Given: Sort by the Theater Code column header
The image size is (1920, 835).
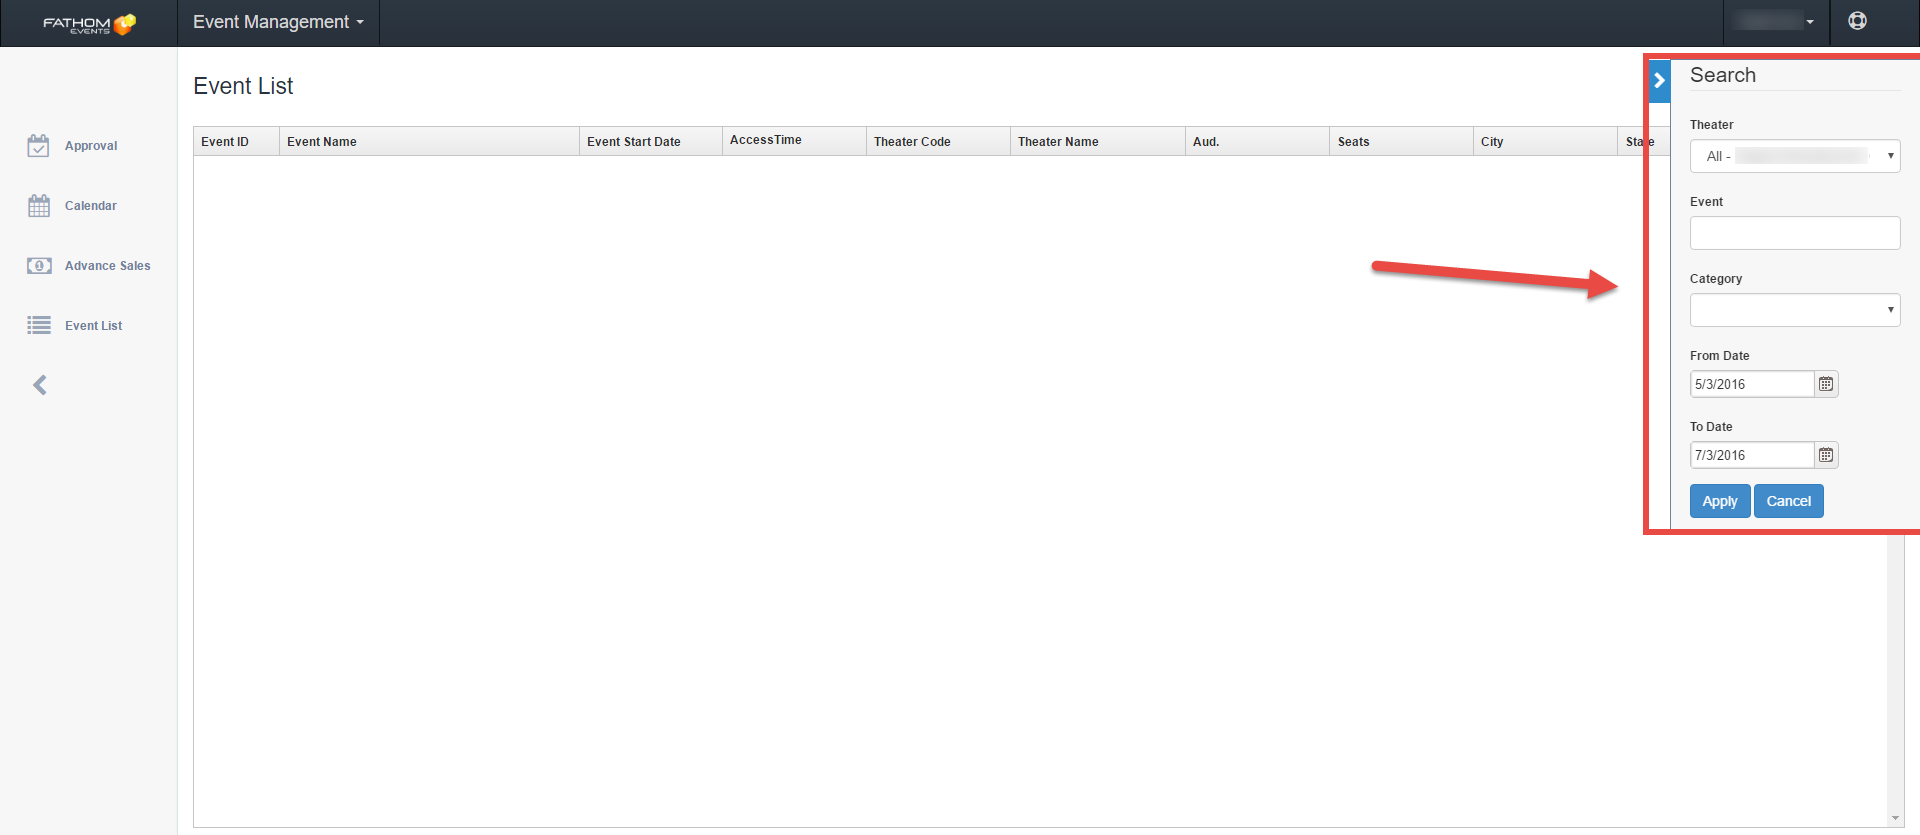Looking at the screenshot, I should tap(912, 142).
